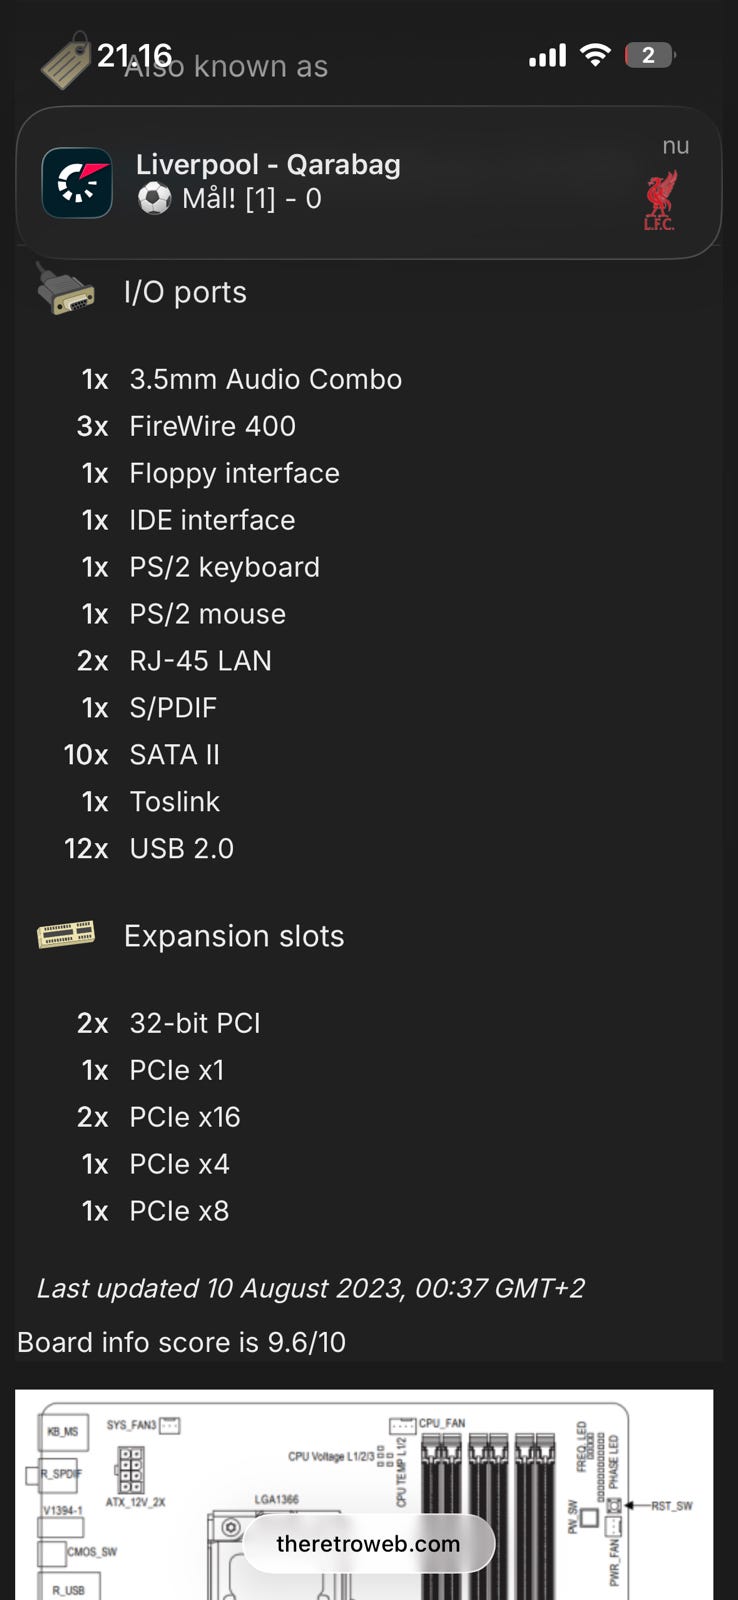The height and width of the screenshot is (1600, 738).
Task: Open the Liverpool - Qarabag goal notification
Action: [368, 182]
